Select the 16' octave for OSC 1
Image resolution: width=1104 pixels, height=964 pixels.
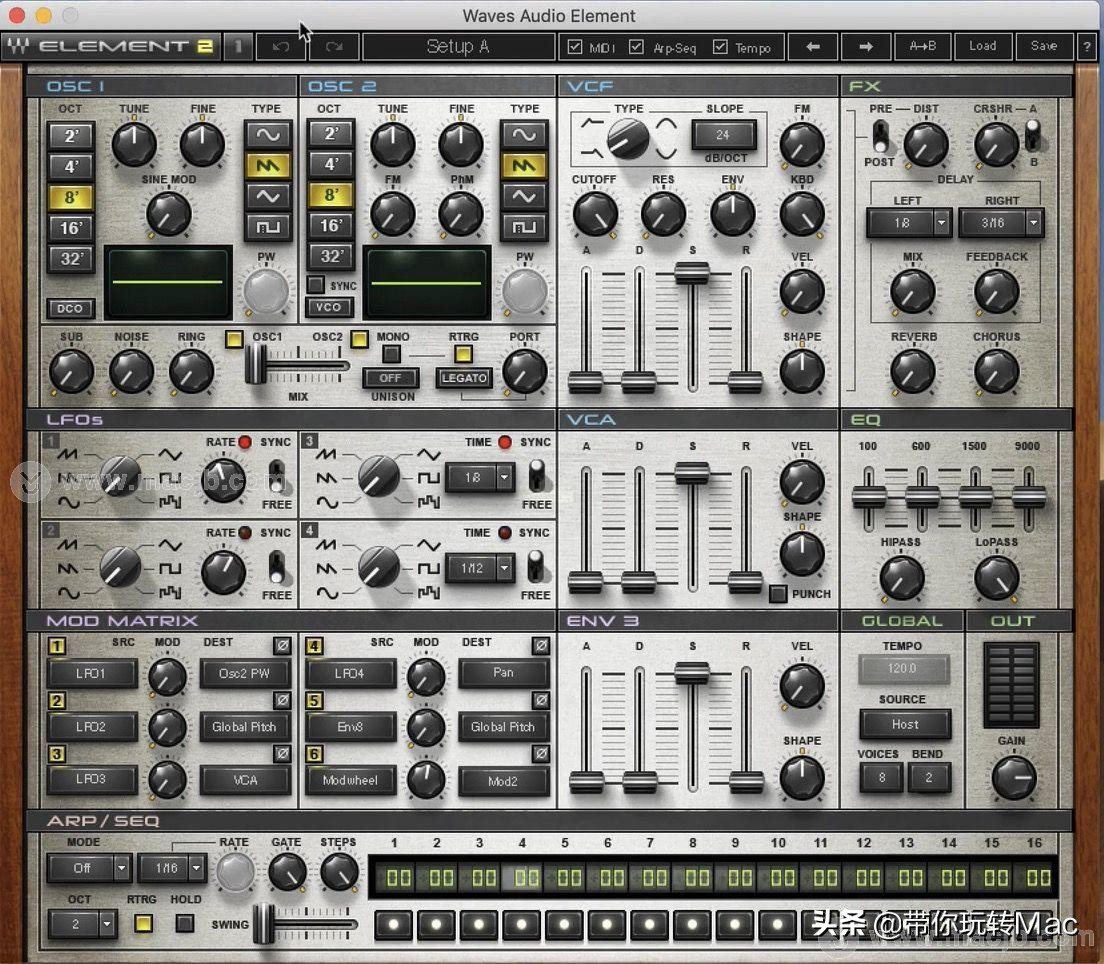(x=71, y=227)
